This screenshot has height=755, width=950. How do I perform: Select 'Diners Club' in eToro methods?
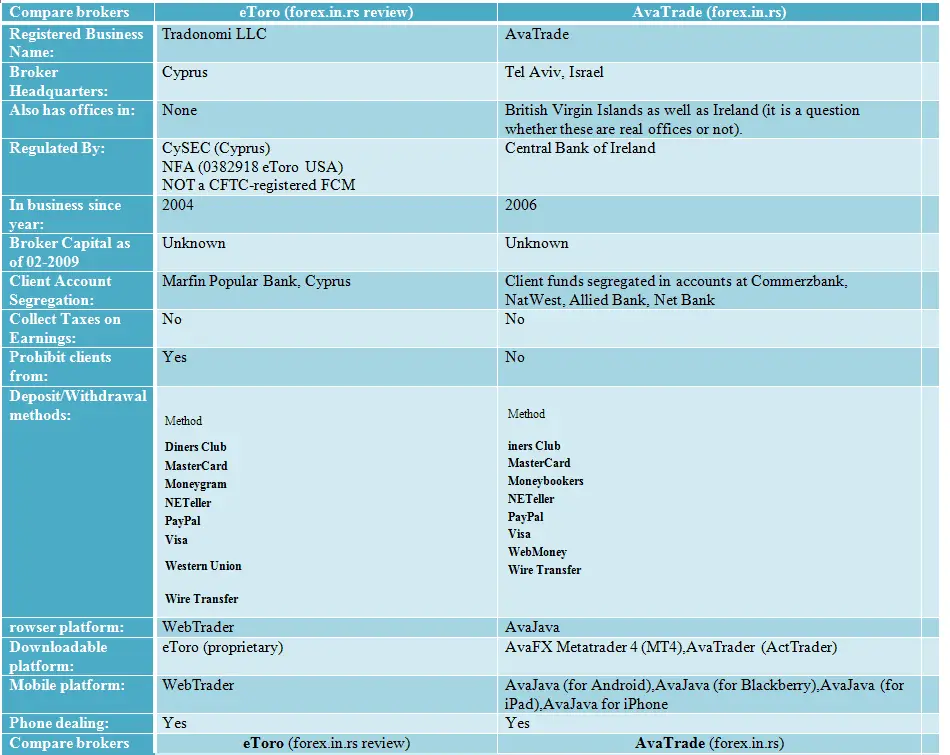point(196,447)
